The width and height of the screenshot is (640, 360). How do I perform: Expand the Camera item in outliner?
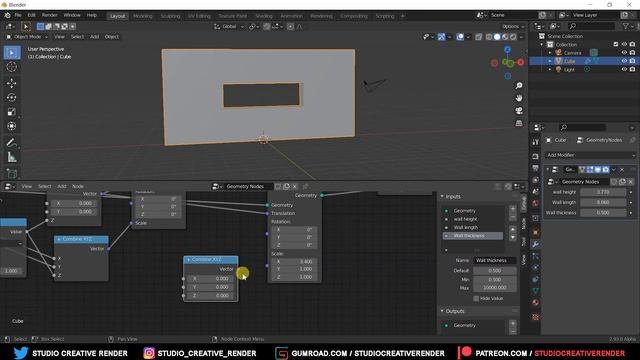tap(550, 53)
